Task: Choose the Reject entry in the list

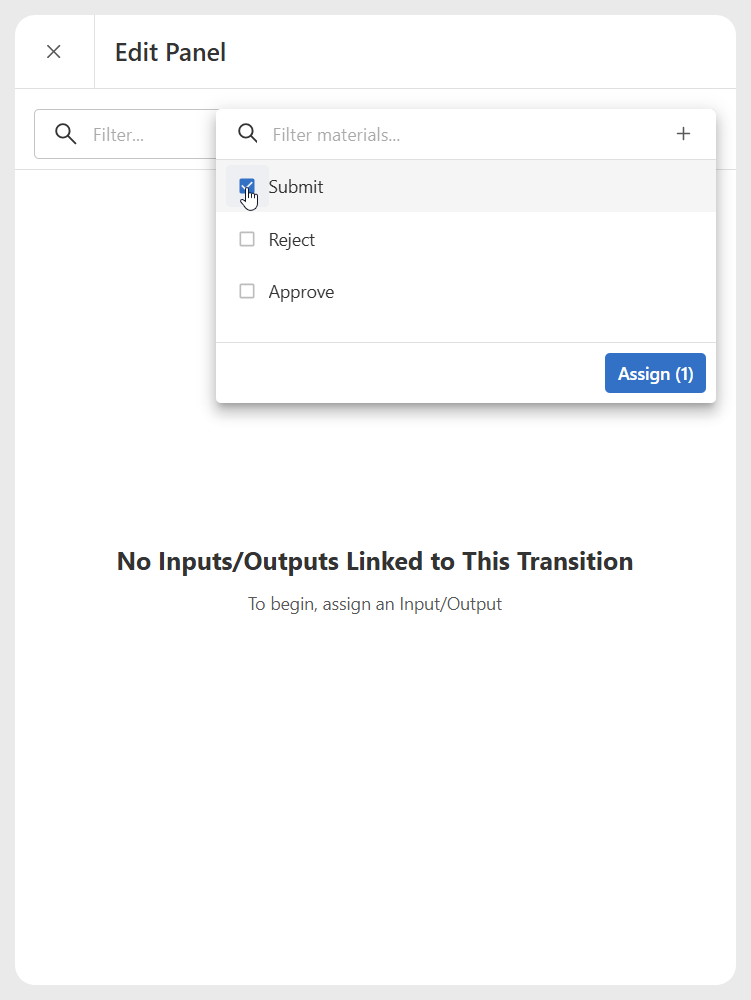Action: [x=291, y=240]
